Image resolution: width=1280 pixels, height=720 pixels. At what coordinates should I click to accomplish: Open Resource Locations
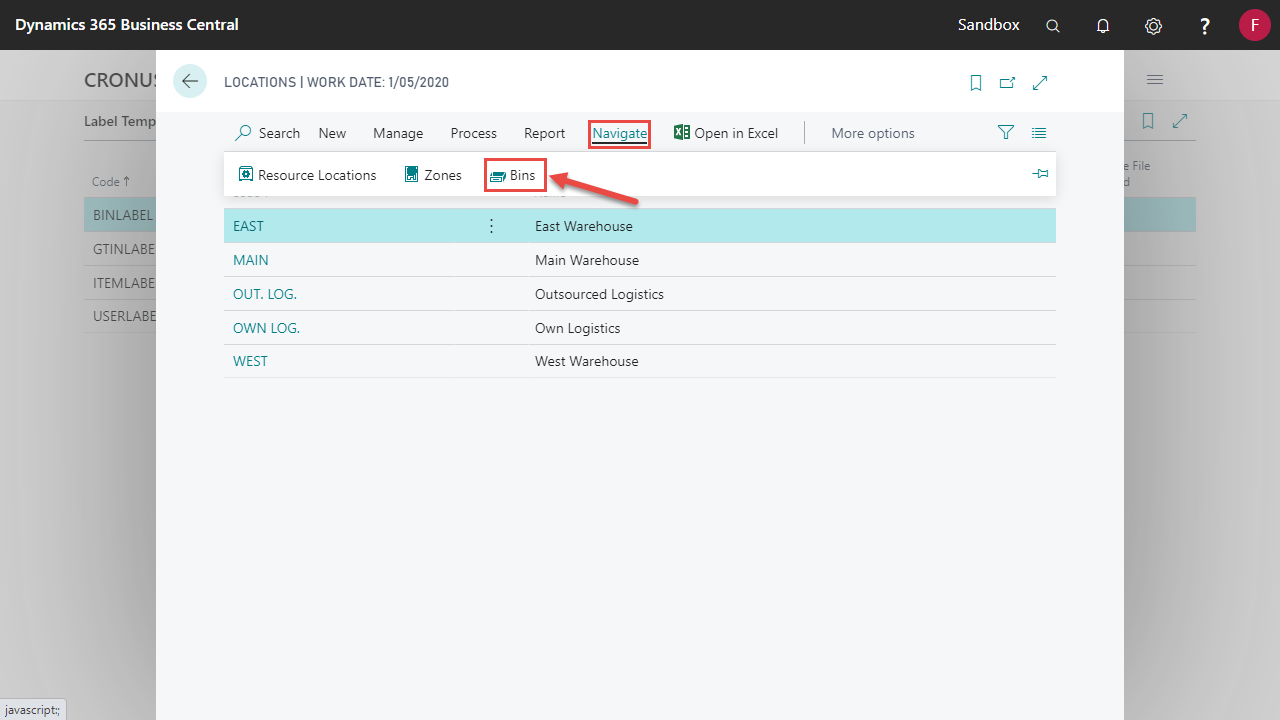[x=307, y=175]
